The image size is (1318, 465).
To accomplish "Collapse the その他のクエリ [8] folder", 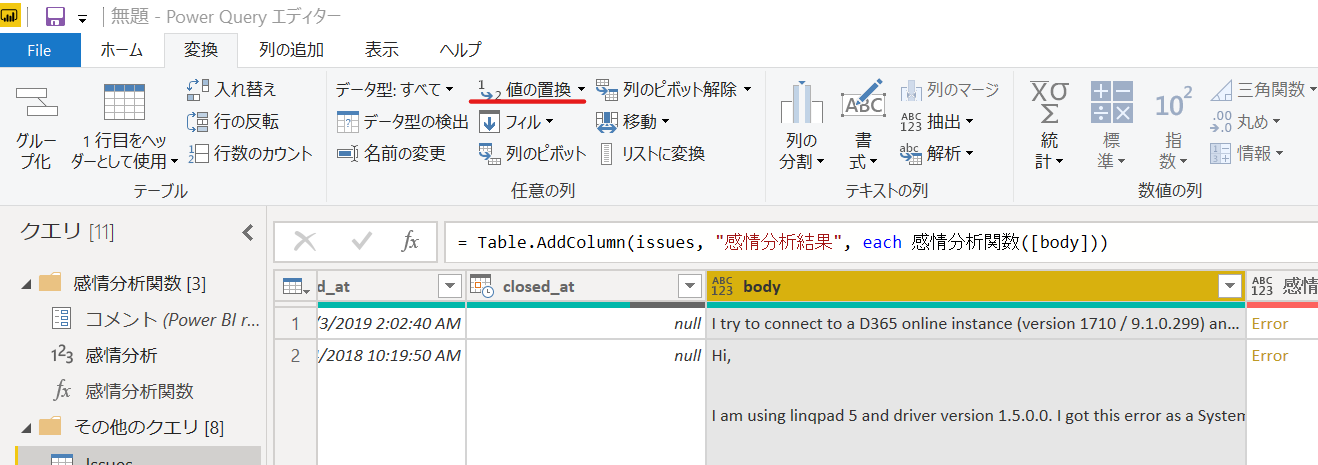I will pos(25,428).
